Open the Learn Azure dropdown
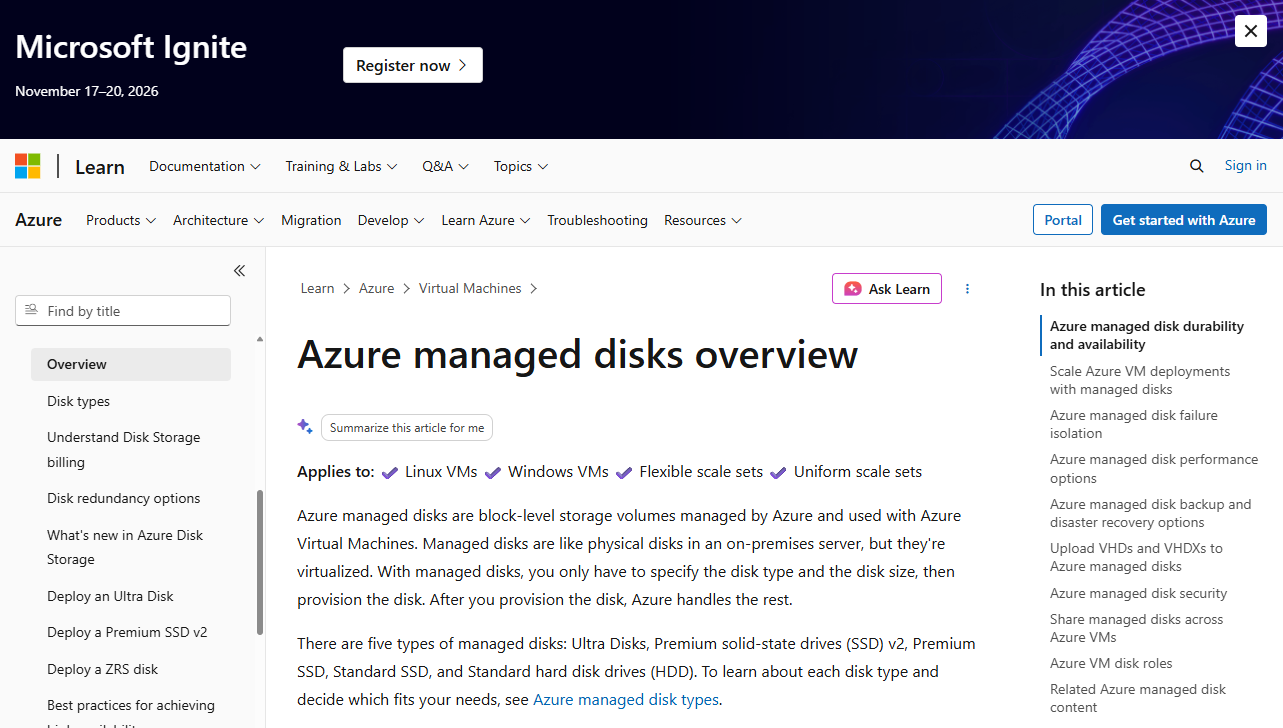Viewport: 1283px width, 728px height. (x=486, y=220)
